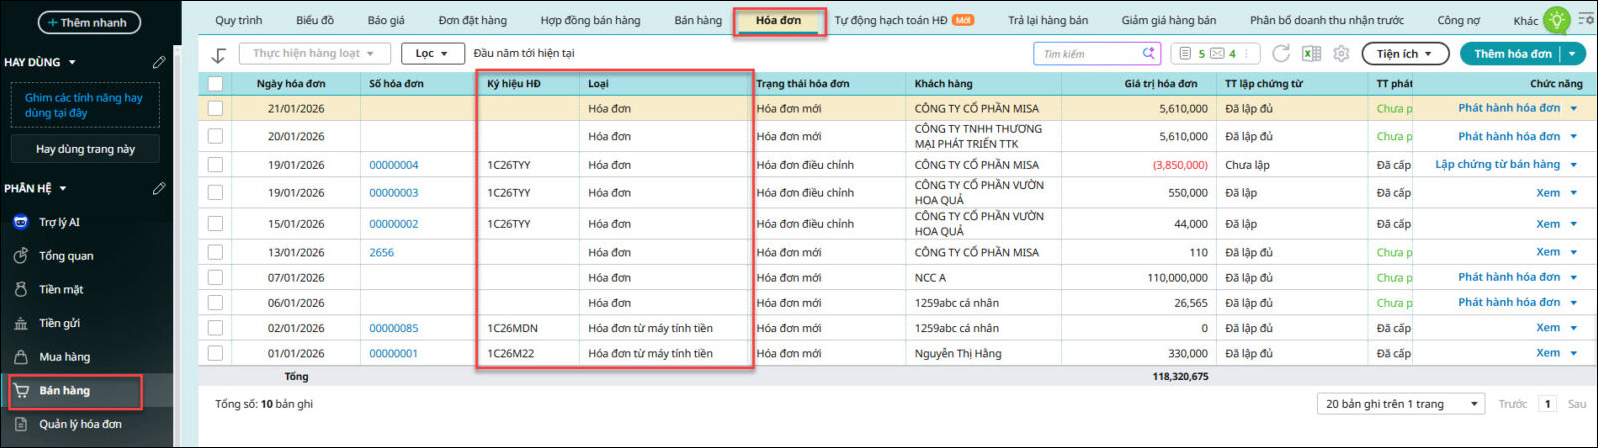Open the tab customization icon at top right
The image size is (1598, 448).
click(x=1586, y=19)
